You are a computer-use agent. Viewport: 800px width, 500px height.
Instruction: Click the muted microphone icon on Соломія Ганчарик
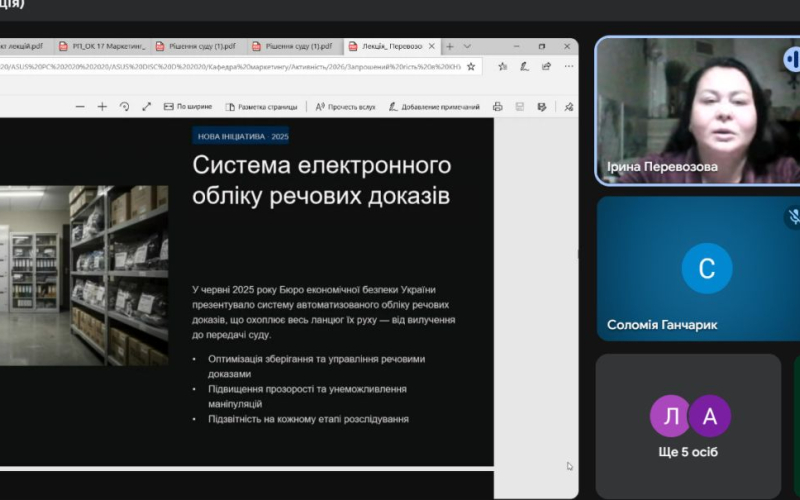click(x=793, y=216)
